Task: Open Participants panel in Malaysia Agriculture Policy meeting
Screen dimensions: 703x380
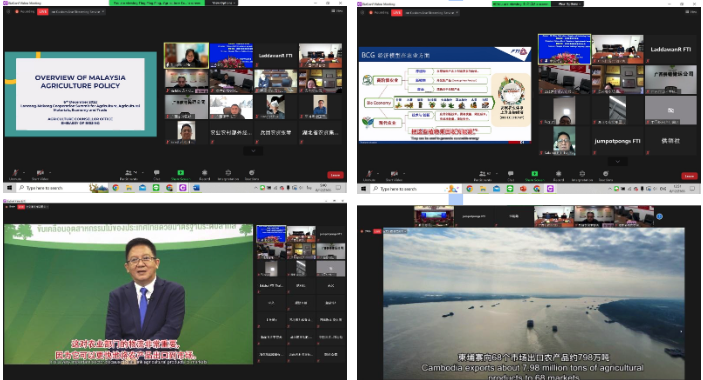Action: [129, 174]
